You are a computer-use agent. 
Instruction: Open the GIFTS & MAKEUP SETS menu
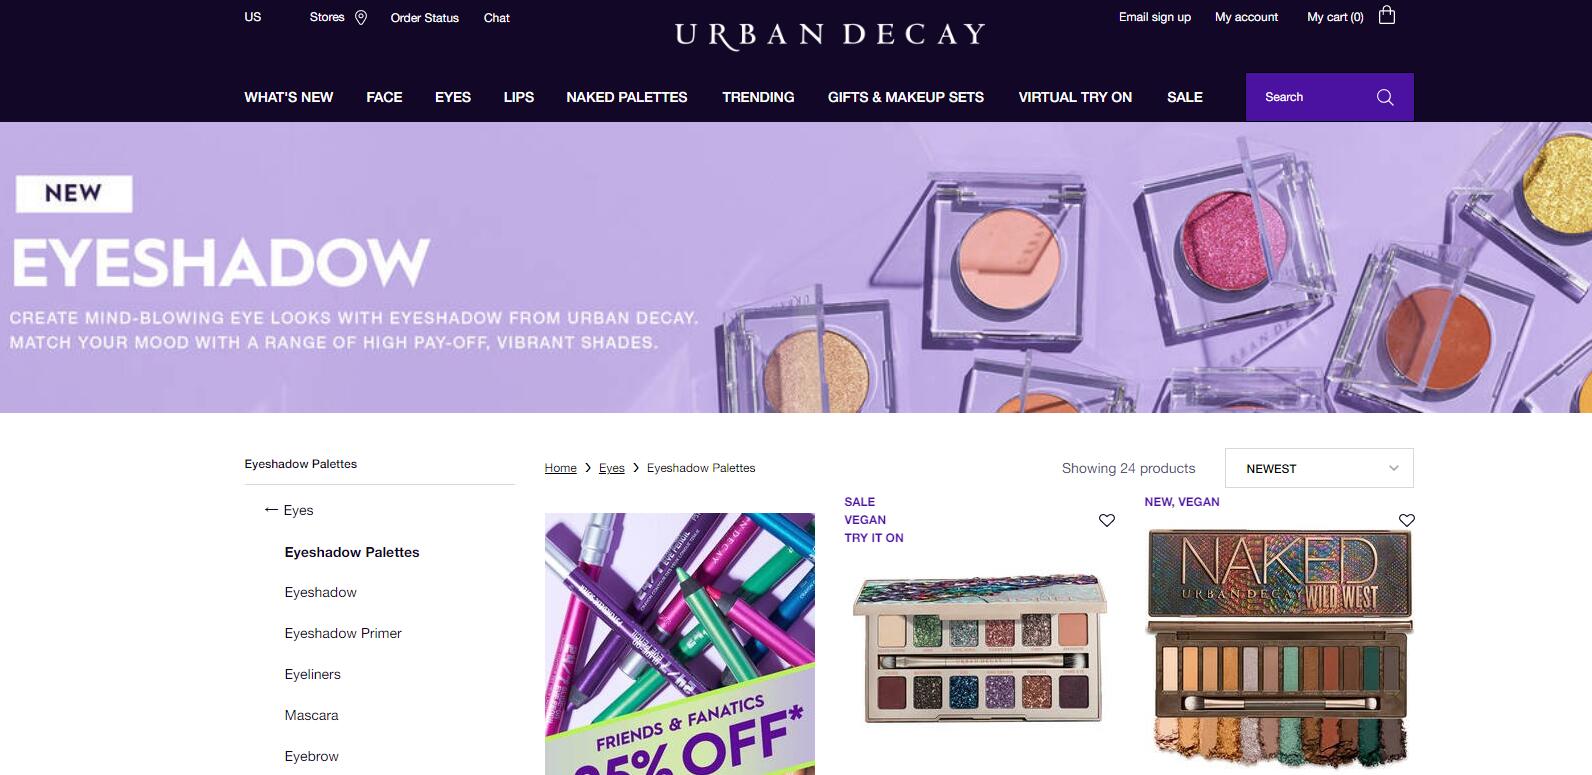tap(906, 97)
